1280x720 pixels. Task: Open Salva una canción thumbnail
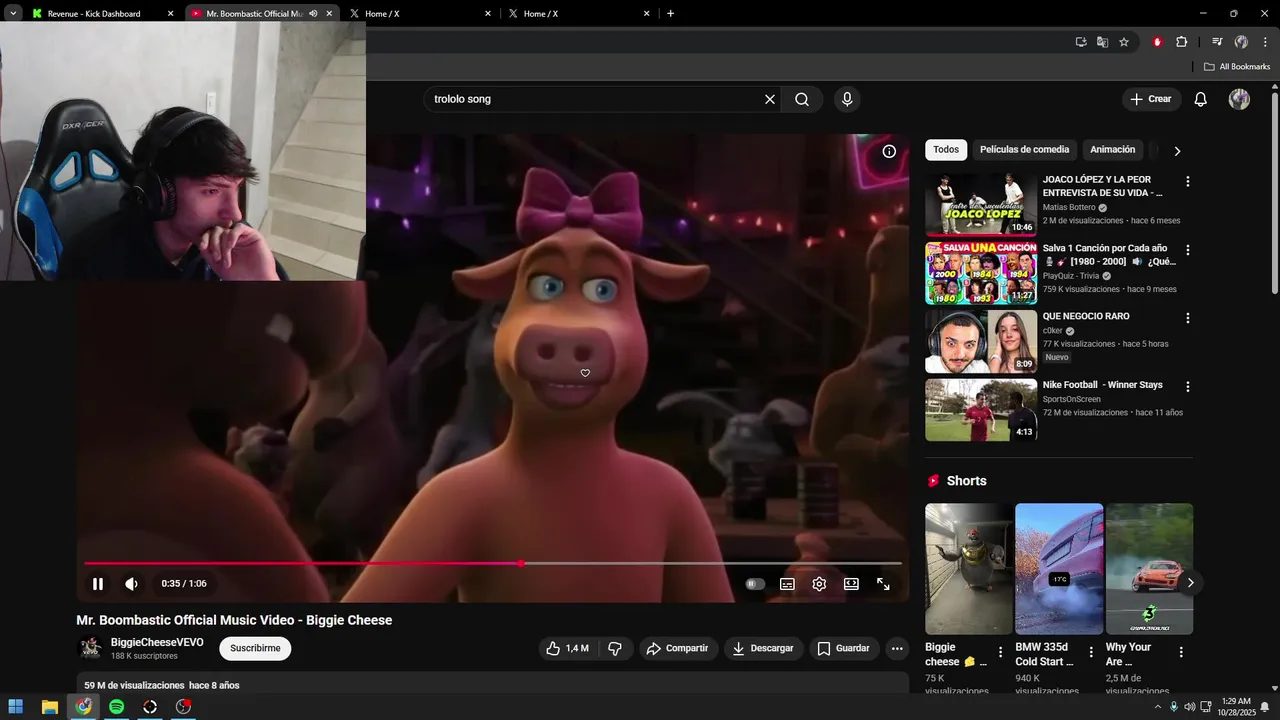point(981,273)
